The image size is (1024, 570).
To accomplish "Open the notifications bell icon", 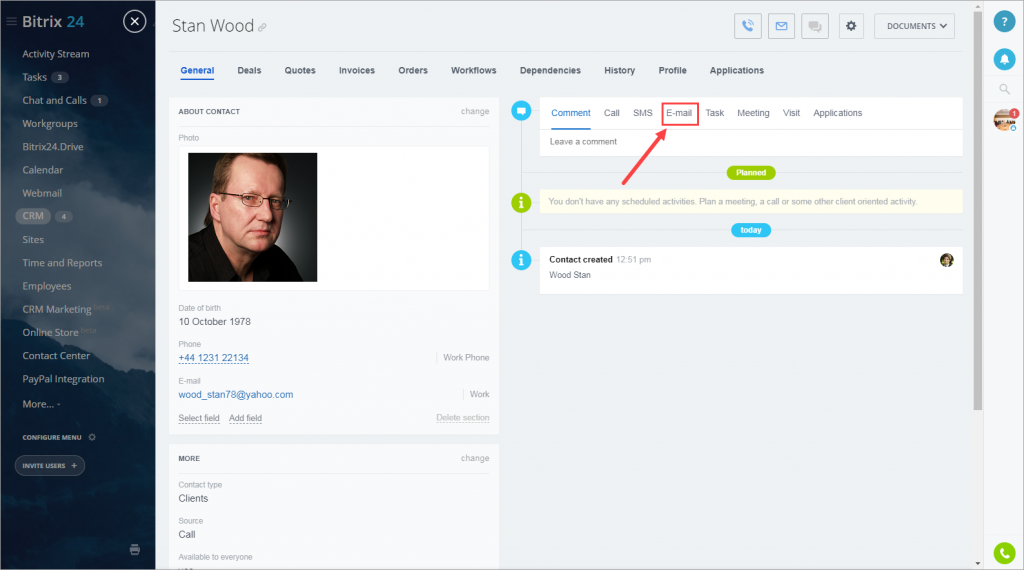I will click(1004, 59).
